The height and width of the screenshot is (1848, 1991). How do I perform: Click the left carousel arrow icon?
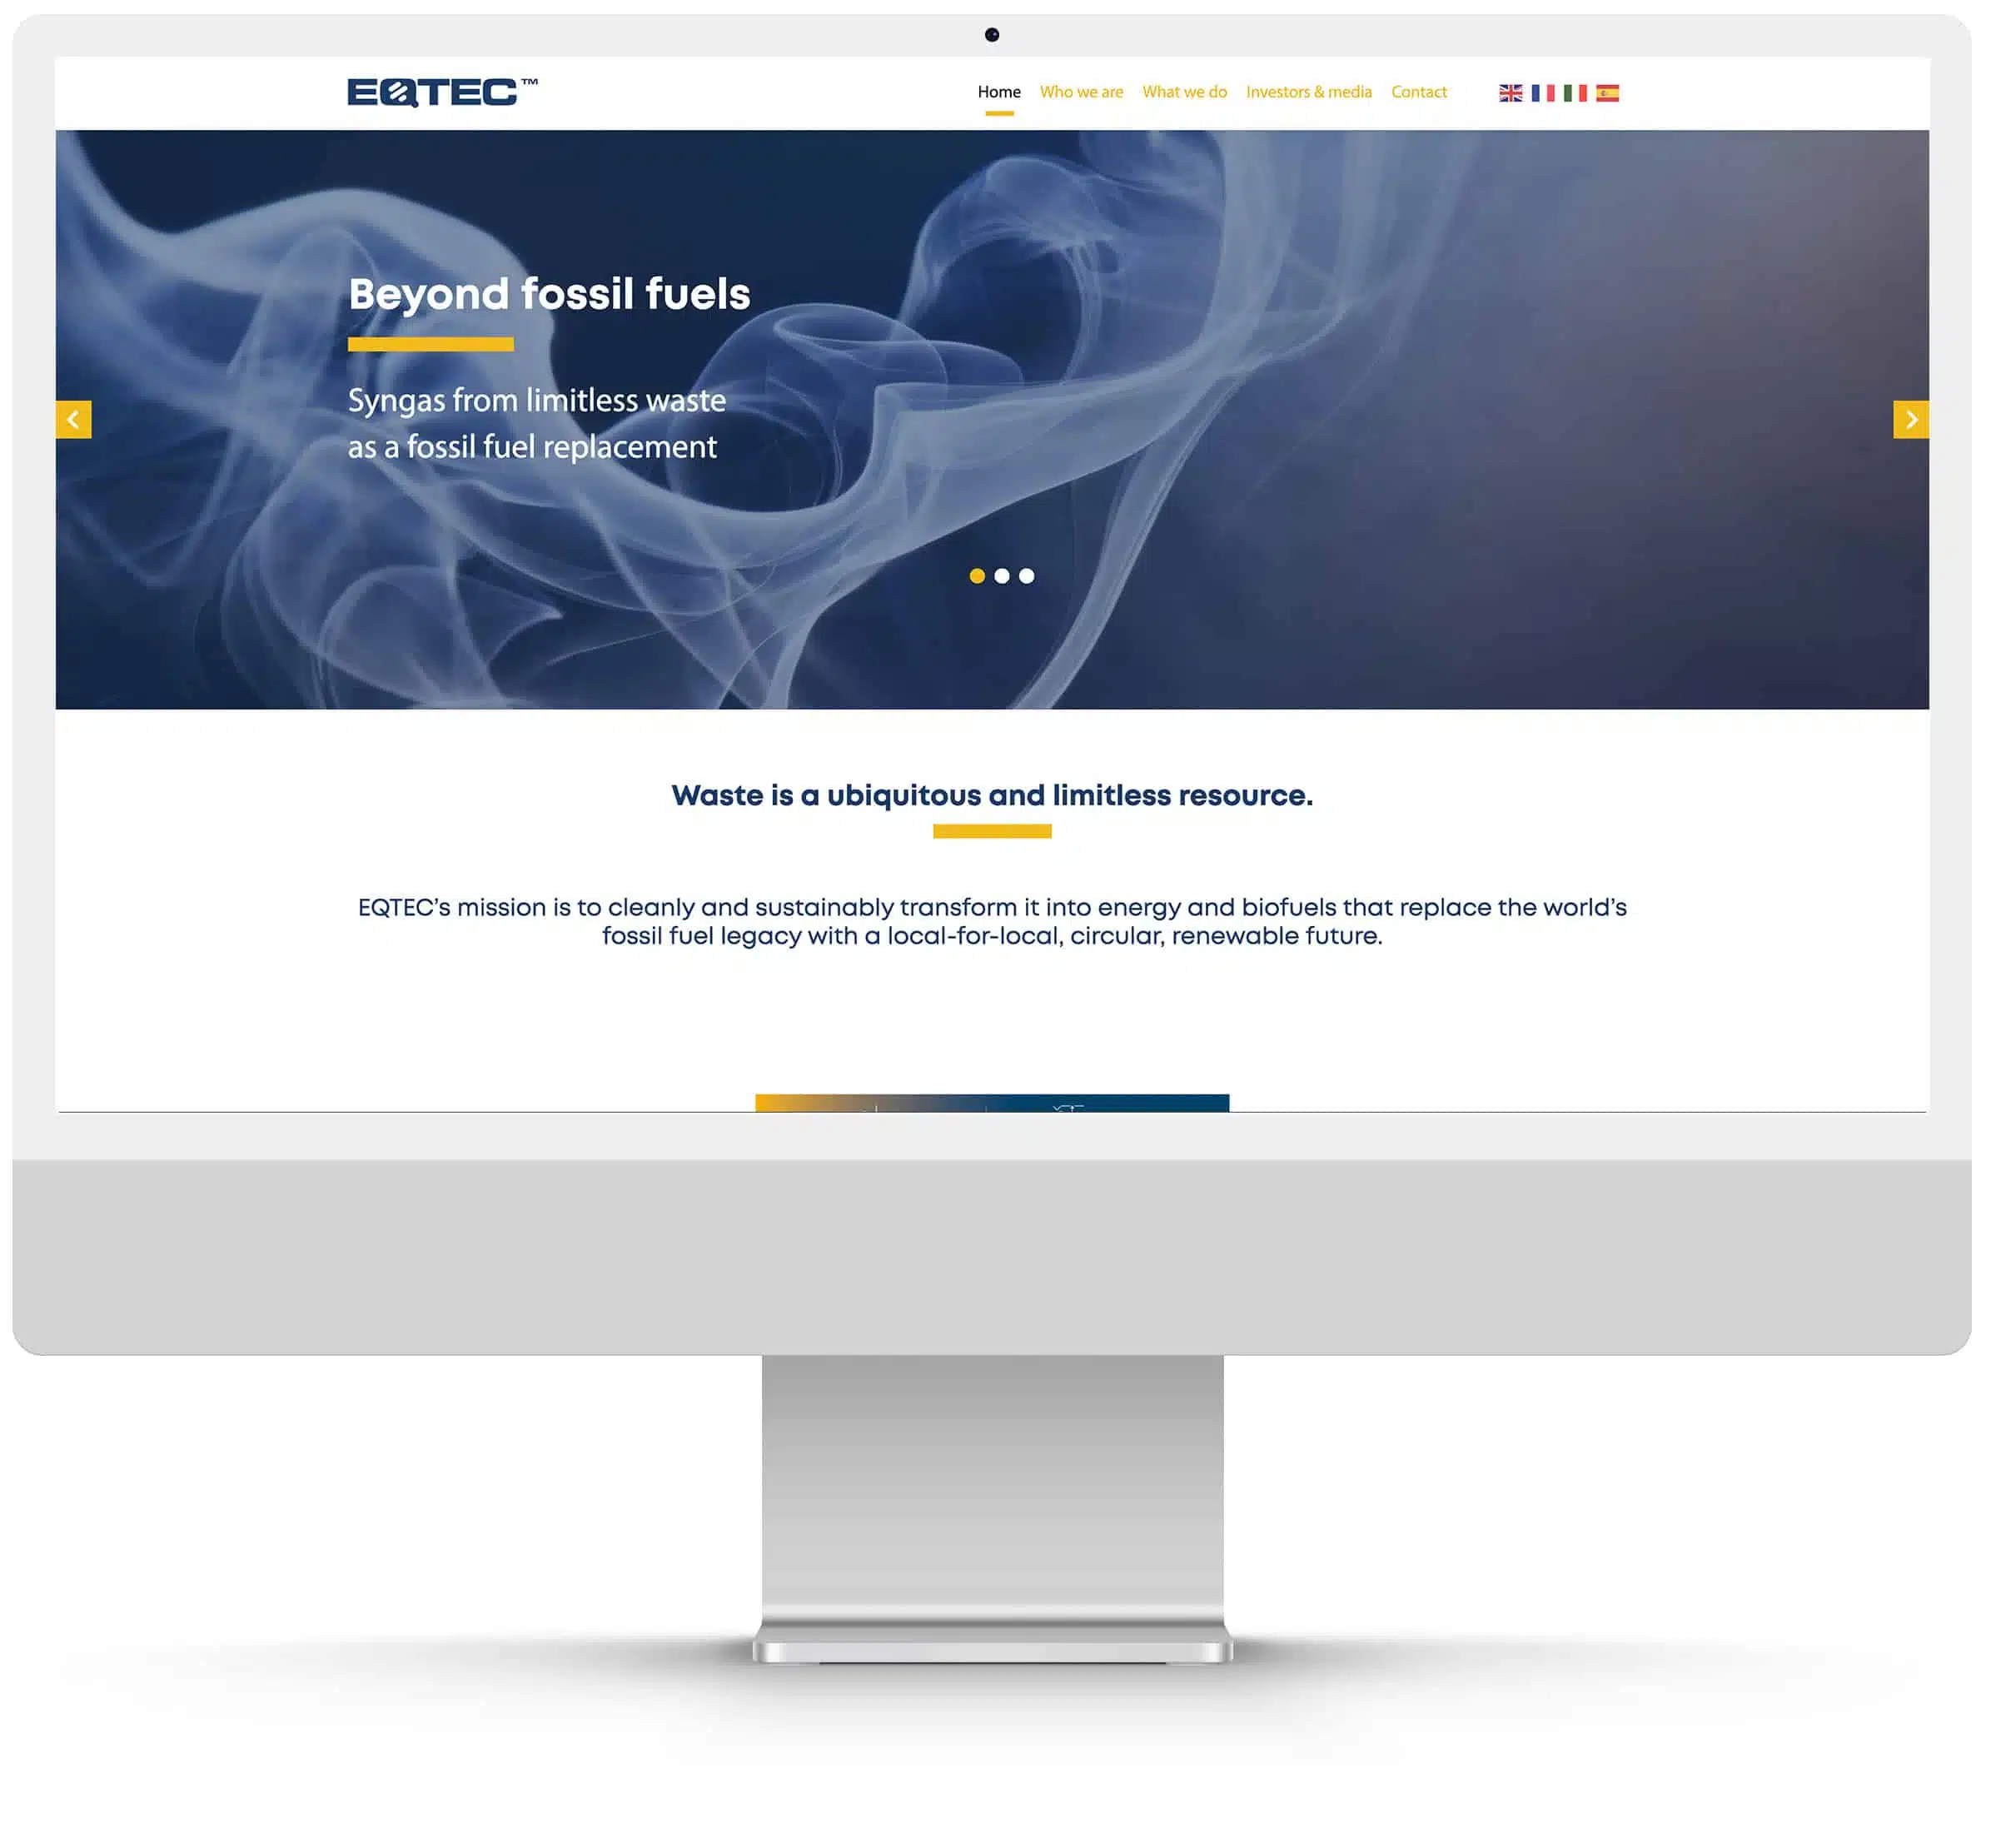click(x=73, y=419)
